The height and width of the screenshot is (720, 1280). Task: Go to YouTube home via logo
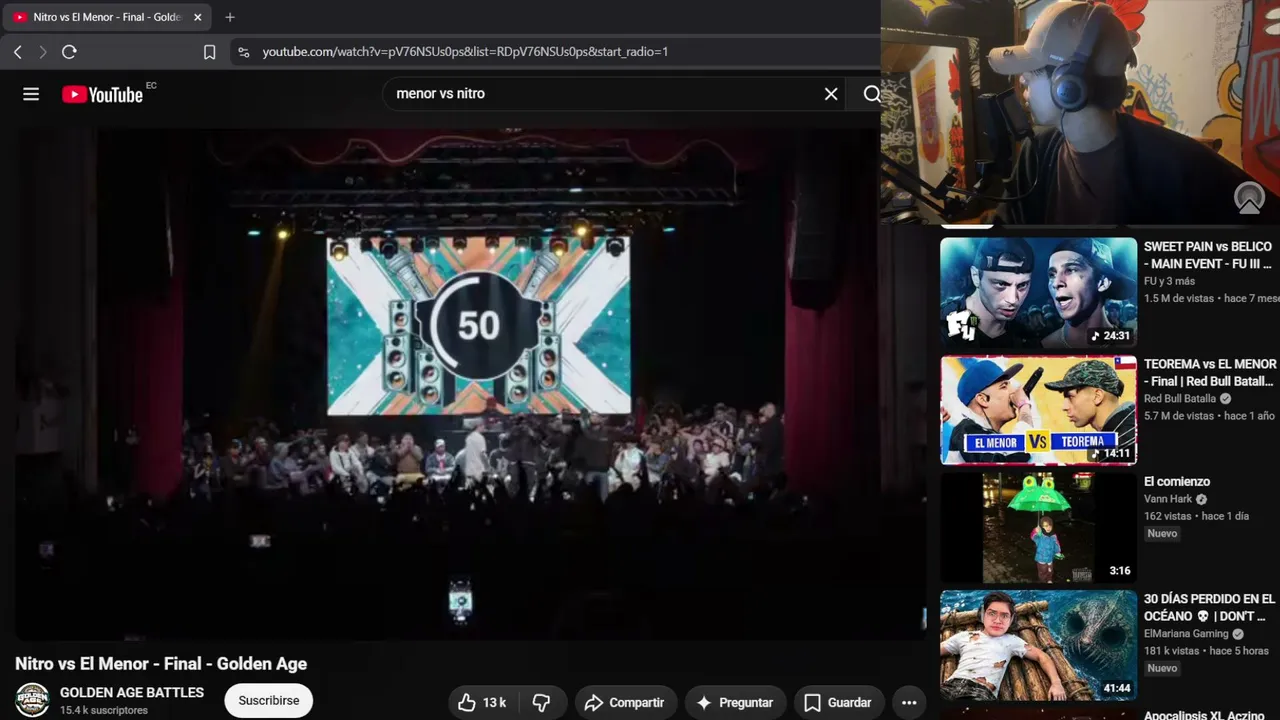(x=103, y=94)
